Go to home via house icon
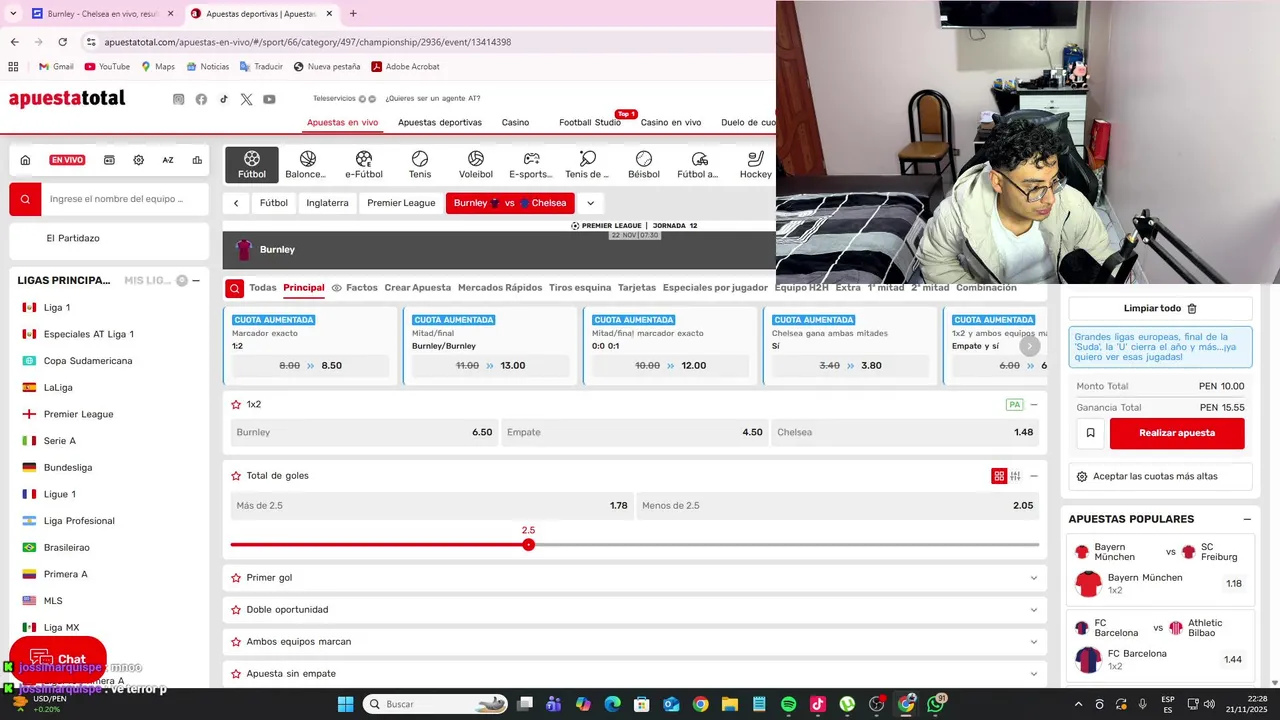1280x720 pixels. click(25, 160)
